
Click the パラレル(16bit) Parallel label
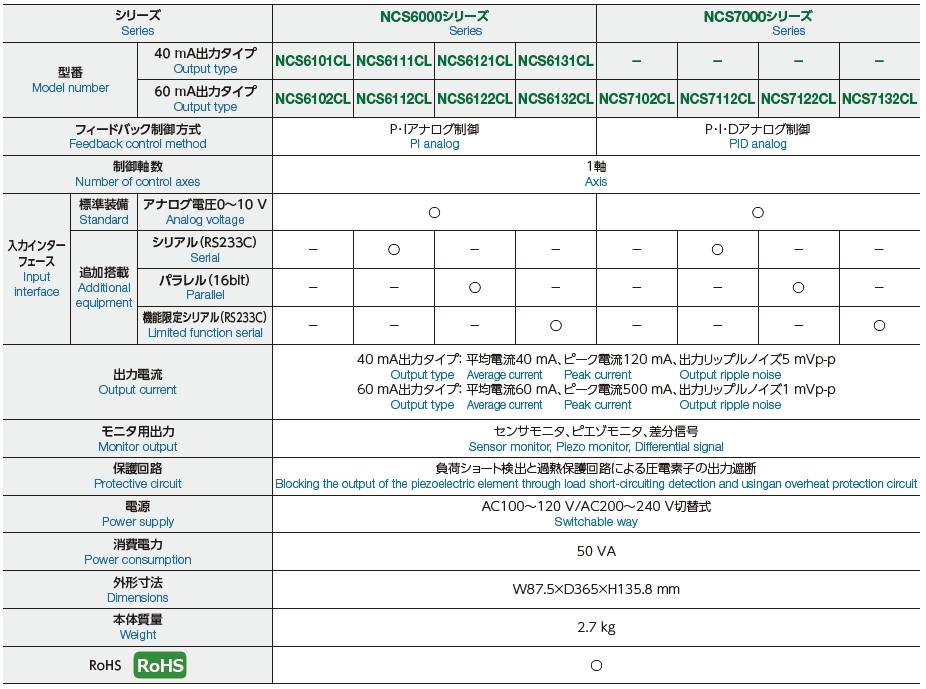pos(205,288)
